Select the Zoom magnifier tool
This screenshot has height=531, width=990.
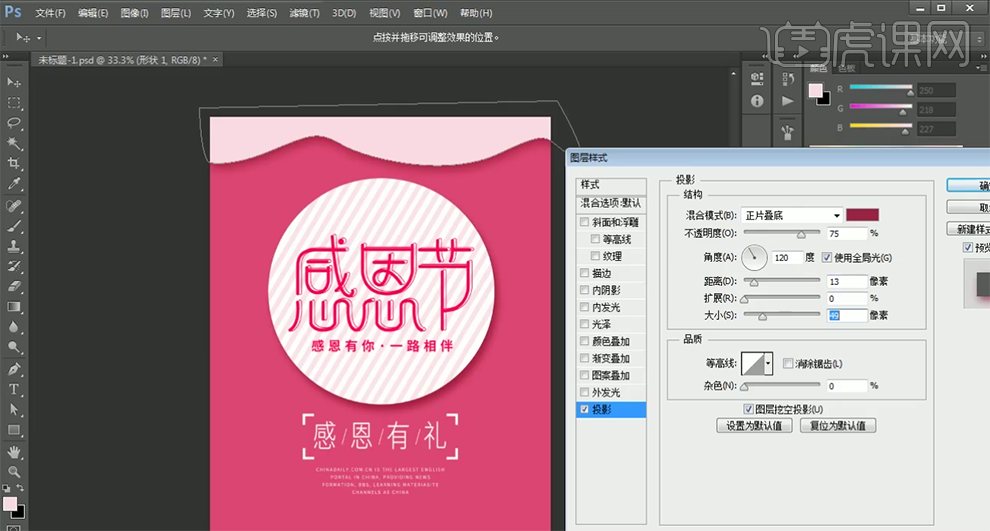(14, 471)
